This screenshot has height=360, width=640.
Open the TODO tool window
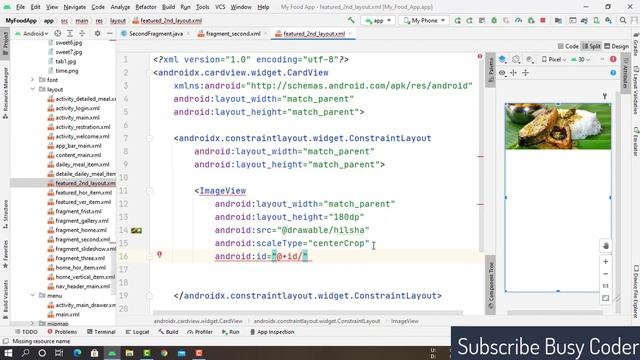click(x=26, y=332)
